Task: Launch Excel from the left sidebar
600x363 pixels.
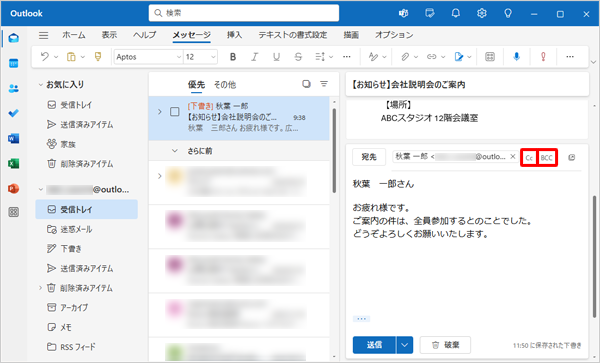Action: (x=13, y=164)
